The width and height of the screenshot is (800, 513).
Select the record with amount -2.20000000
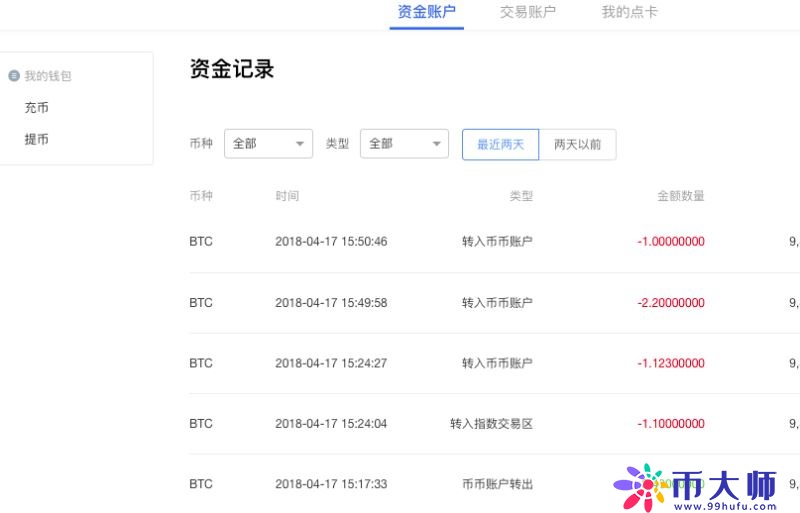494,303
